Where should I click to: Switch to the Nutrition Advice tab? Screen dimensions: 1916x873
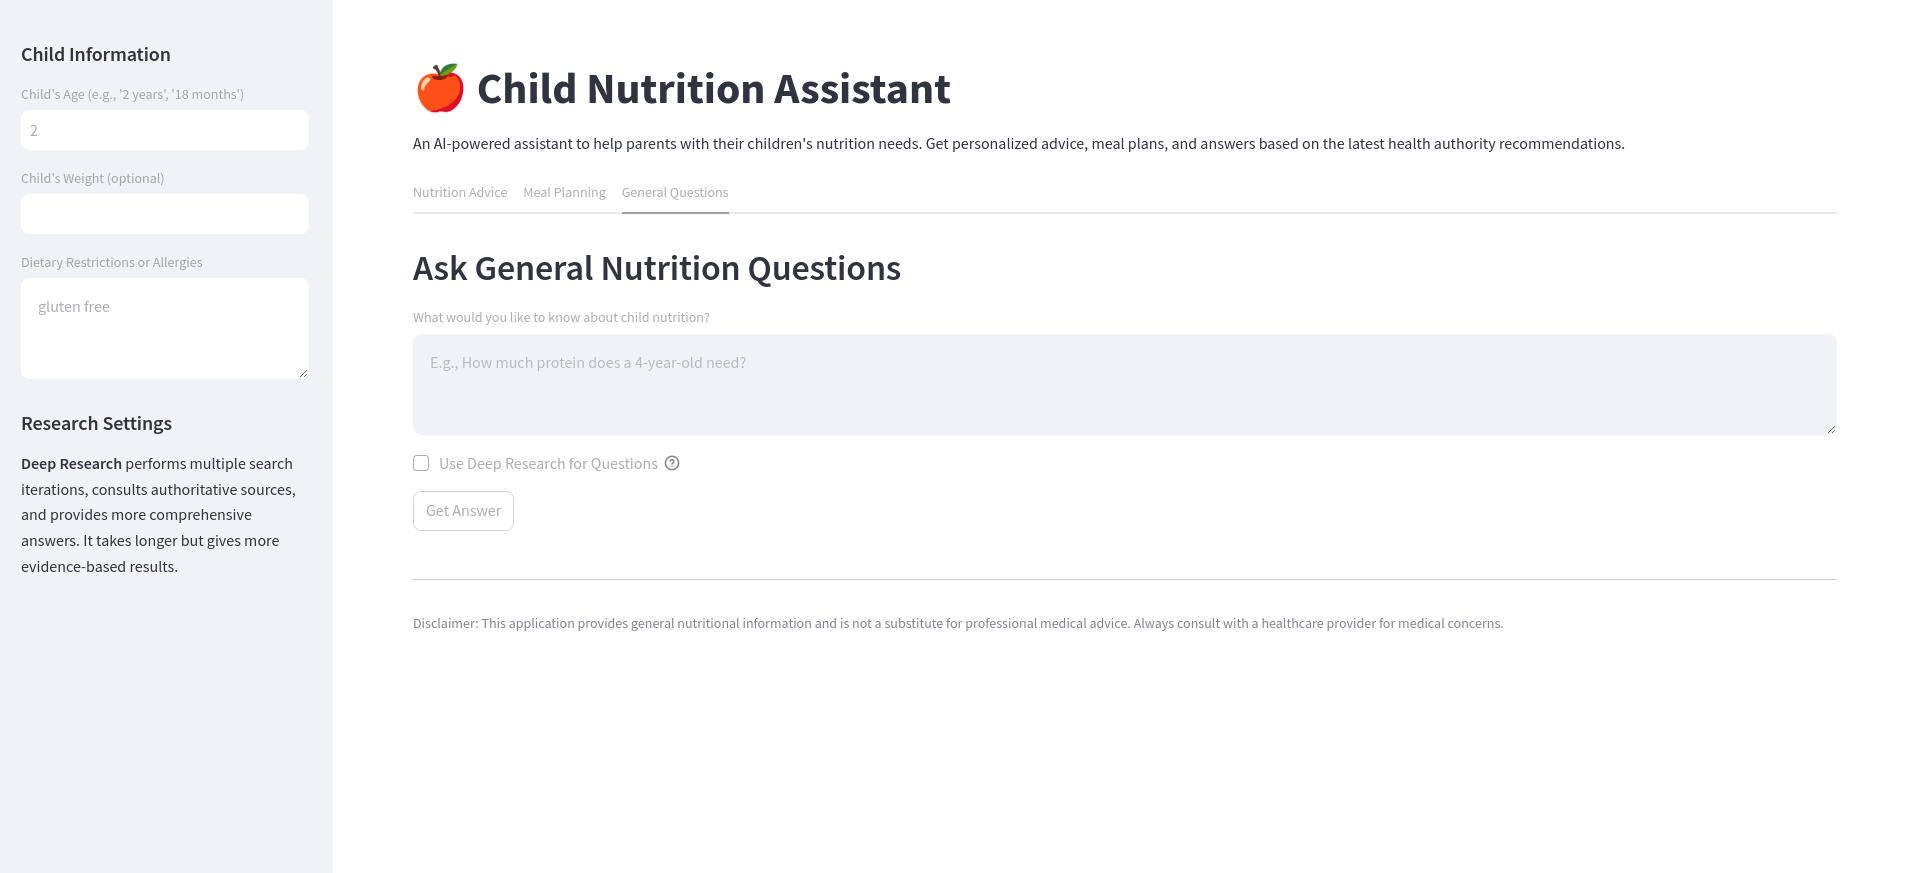tap(460, 192)
